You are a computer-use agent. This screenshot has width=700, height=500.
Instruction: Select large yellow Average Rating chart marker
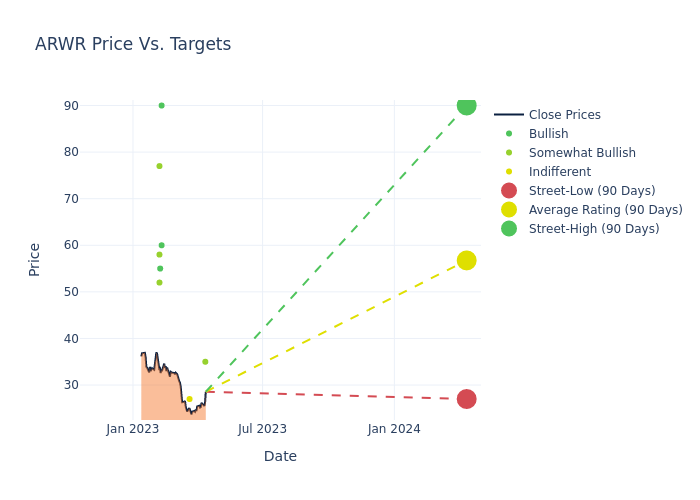[x=466, y=260]
